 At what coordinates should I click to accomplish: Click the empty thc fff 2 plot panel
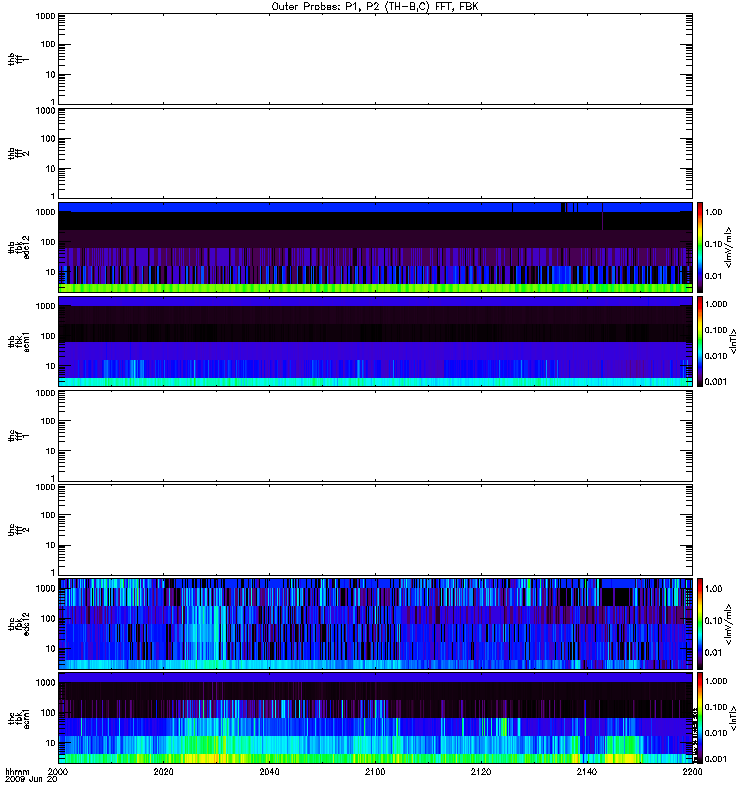375,530
